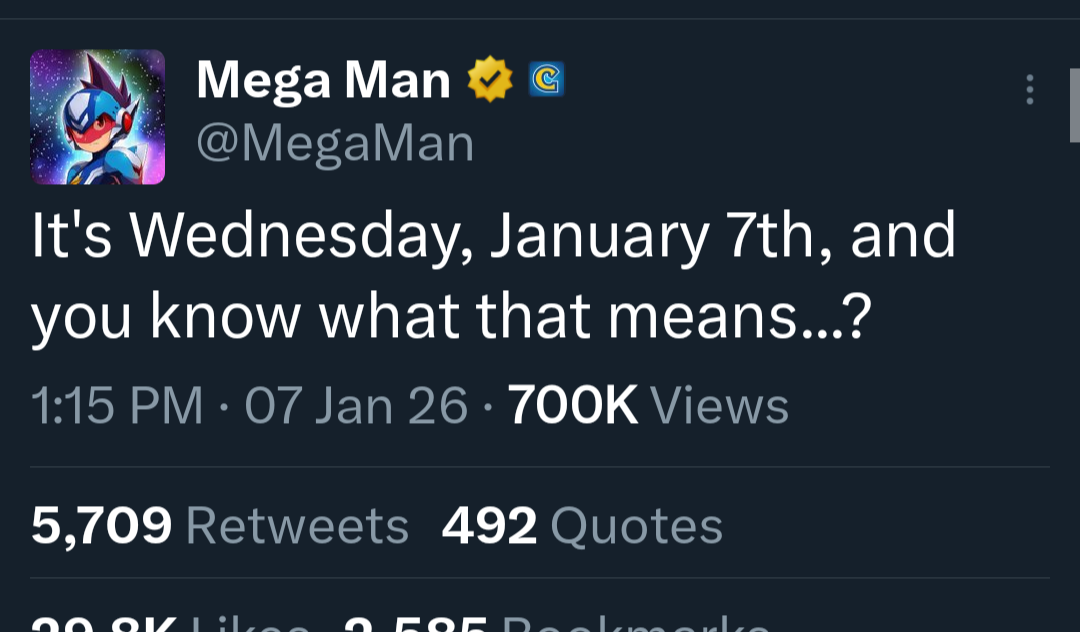The width and height of the screenshot is (1080, 632).
Task: Open the Mega Man profile avatar
Action: pos(97,117)
